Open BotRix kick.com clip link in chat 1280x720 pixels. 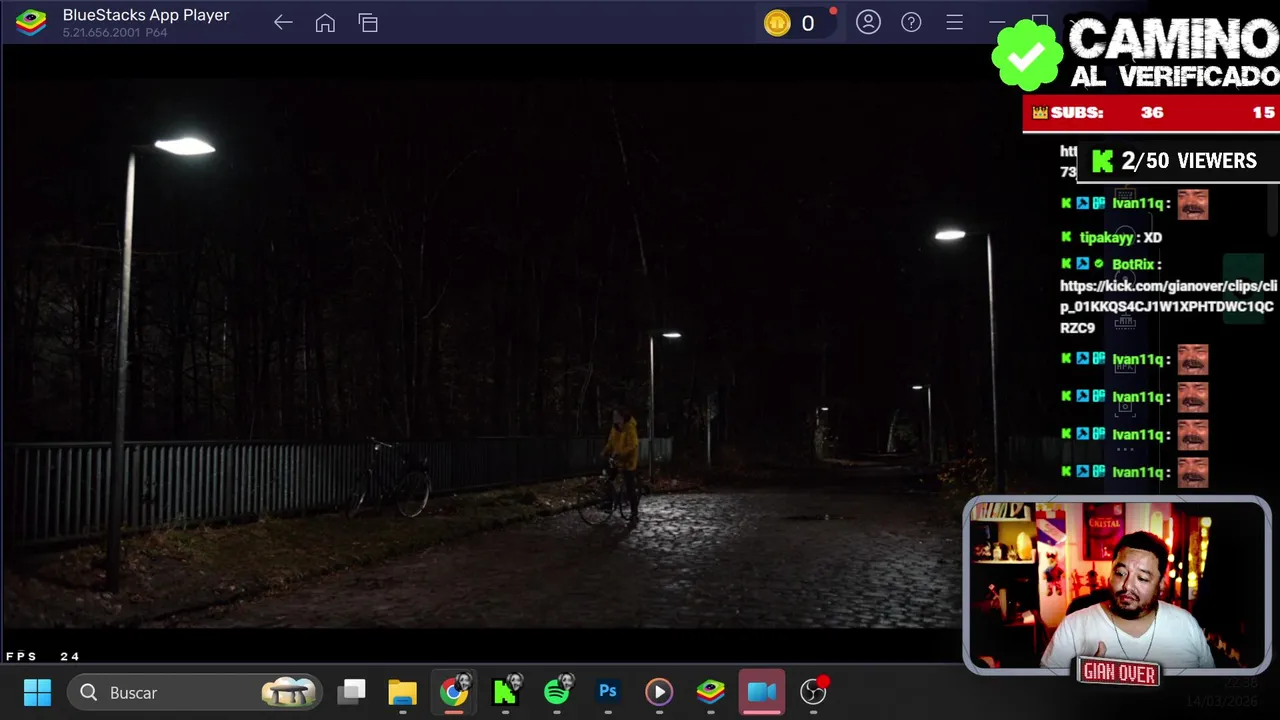tap(1167, 306)
